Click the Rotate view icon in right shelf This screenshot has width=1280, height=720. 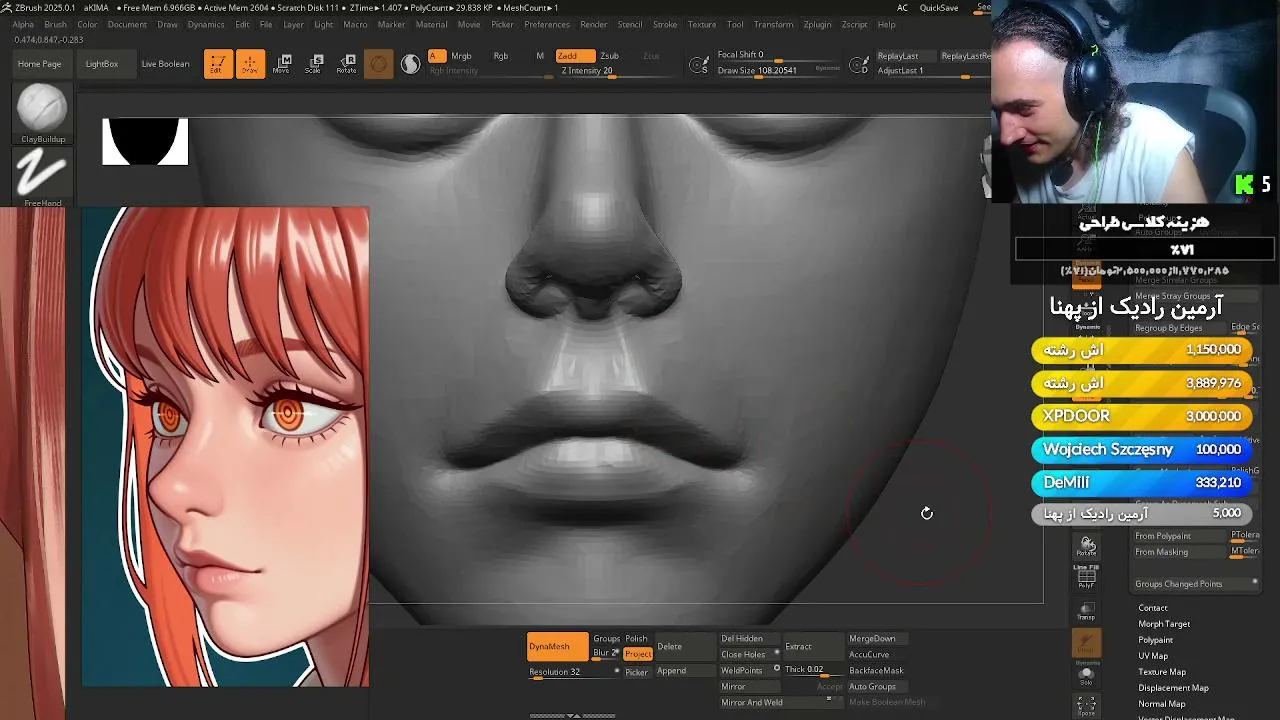pos(1087,546)
